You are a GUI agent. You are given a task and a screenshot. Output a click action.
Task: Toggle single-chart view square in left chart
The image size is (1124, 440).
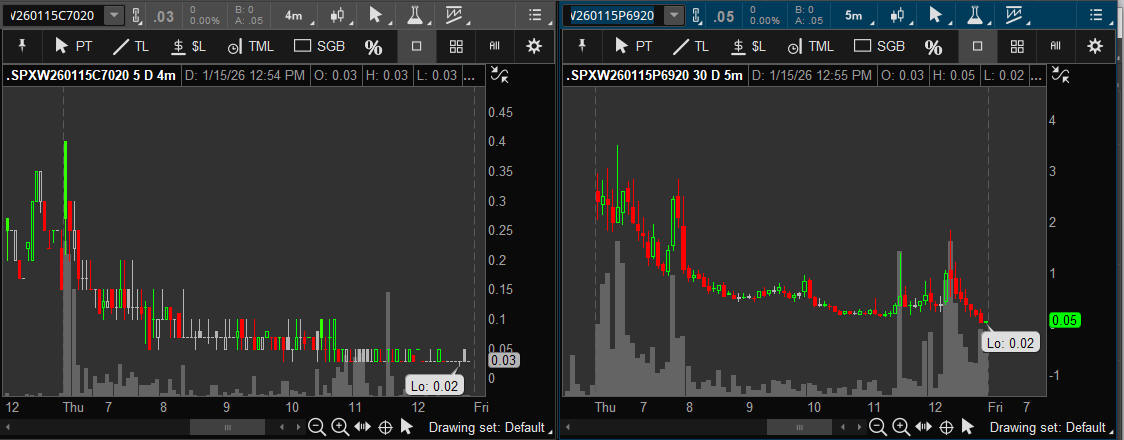pyautogui.click(x=416, y=46)
